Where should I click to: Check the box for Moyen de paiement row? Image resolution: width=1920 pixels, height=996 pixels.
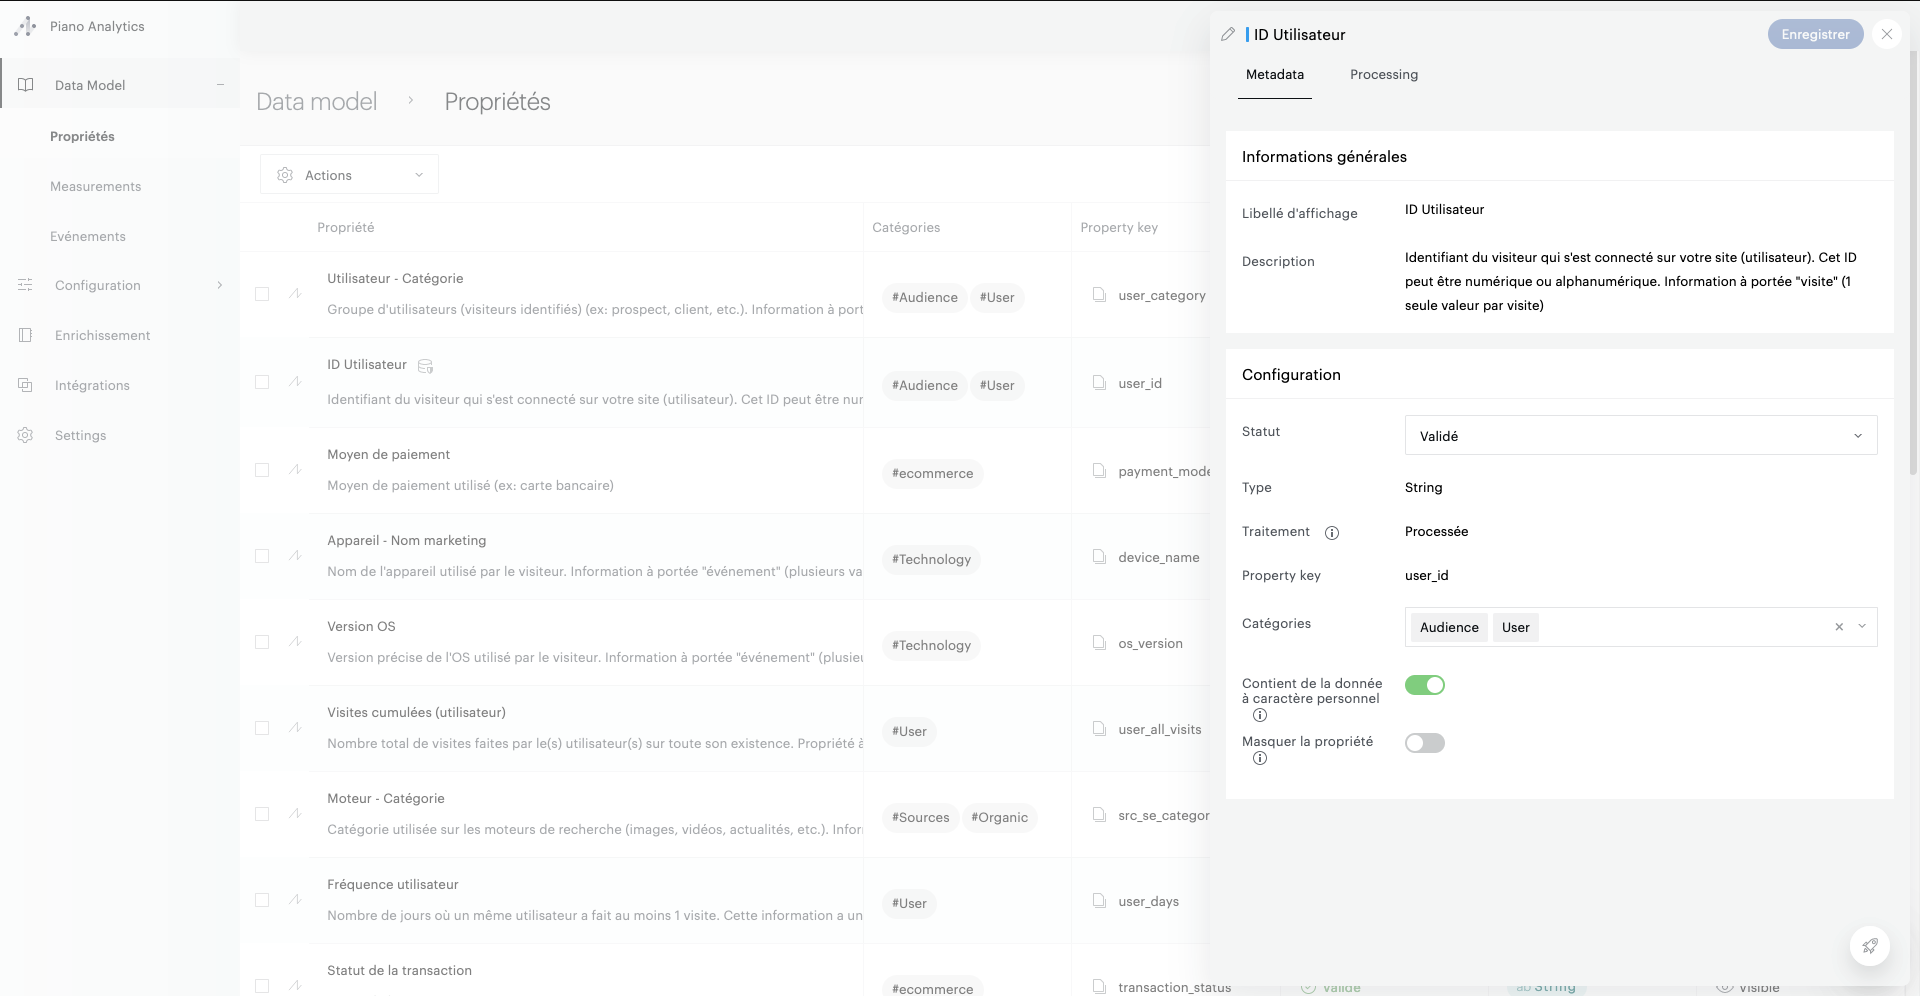(262, 470)
